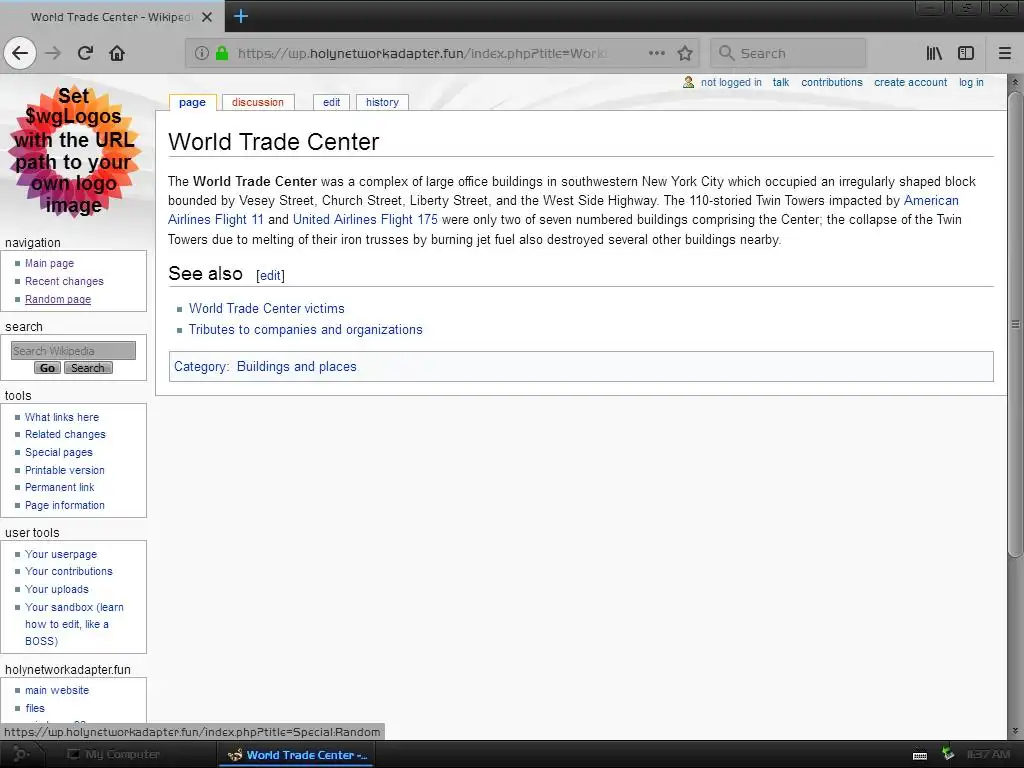Open the browser home page icon
Image resolution: width=1024 pixels, height=768 pixels.
point(117,53)
